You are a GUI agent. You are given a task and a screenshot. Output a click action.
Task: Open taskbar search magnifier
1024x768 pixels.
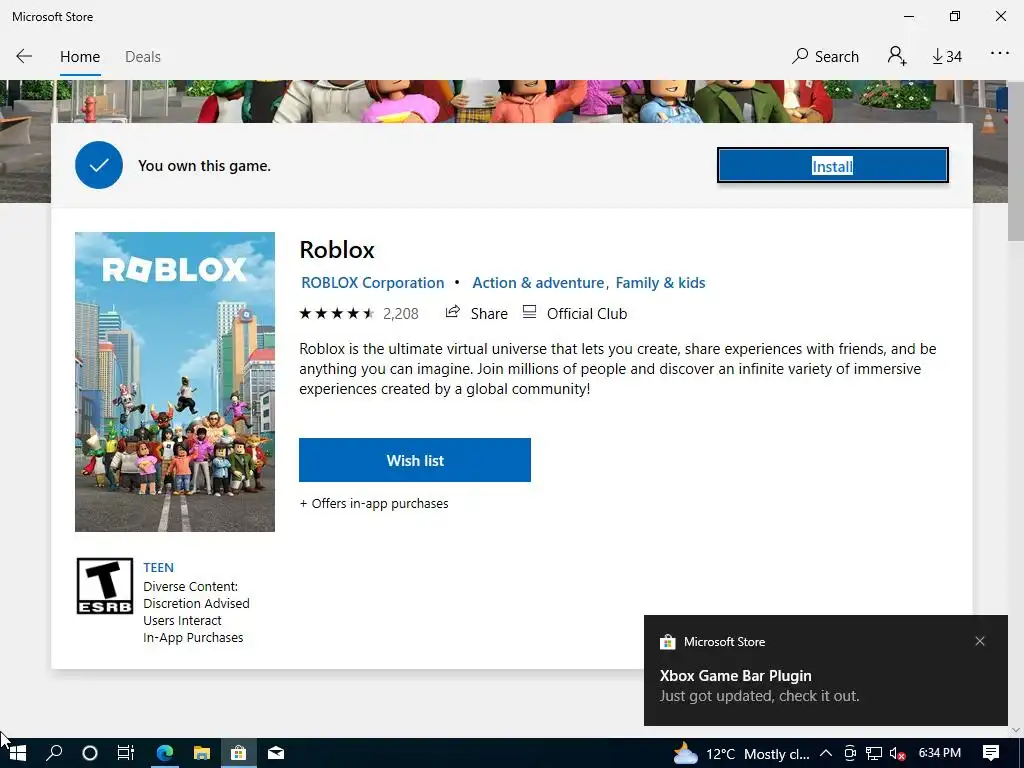point(54,753)
